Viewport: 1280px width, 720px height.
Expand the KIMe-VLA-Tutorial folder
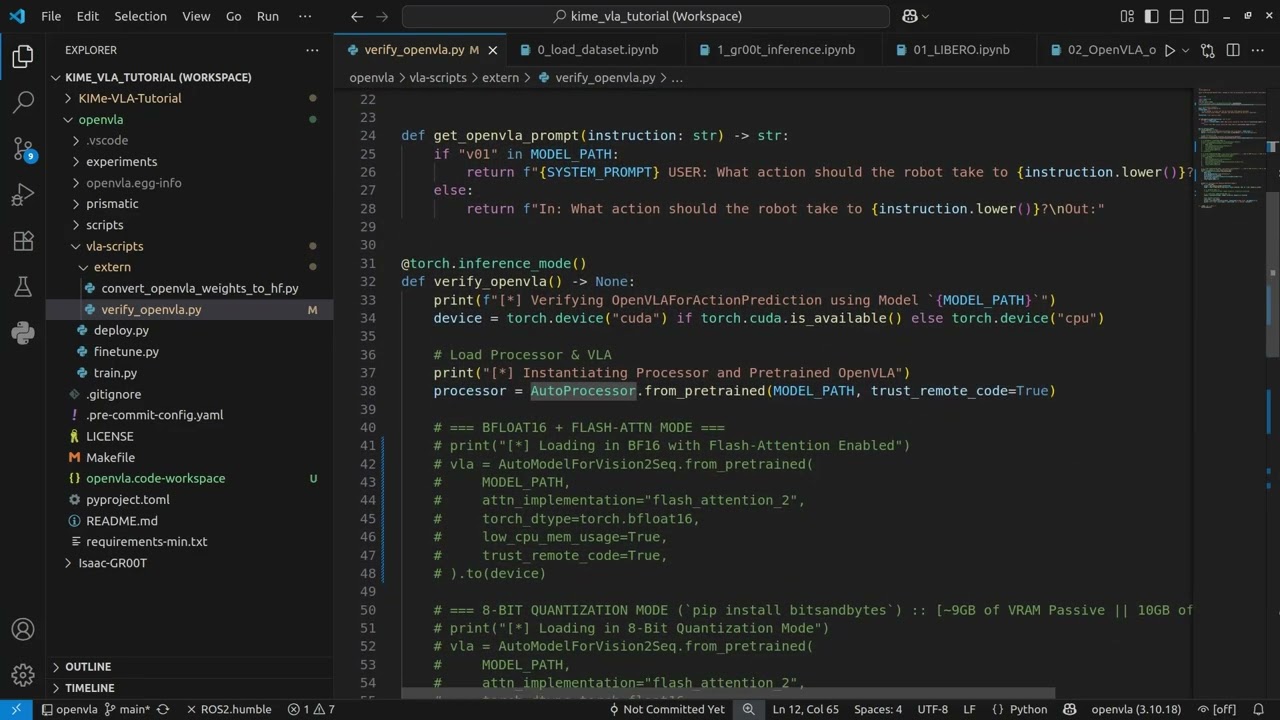pyautogui.click(x=130, y=98)
